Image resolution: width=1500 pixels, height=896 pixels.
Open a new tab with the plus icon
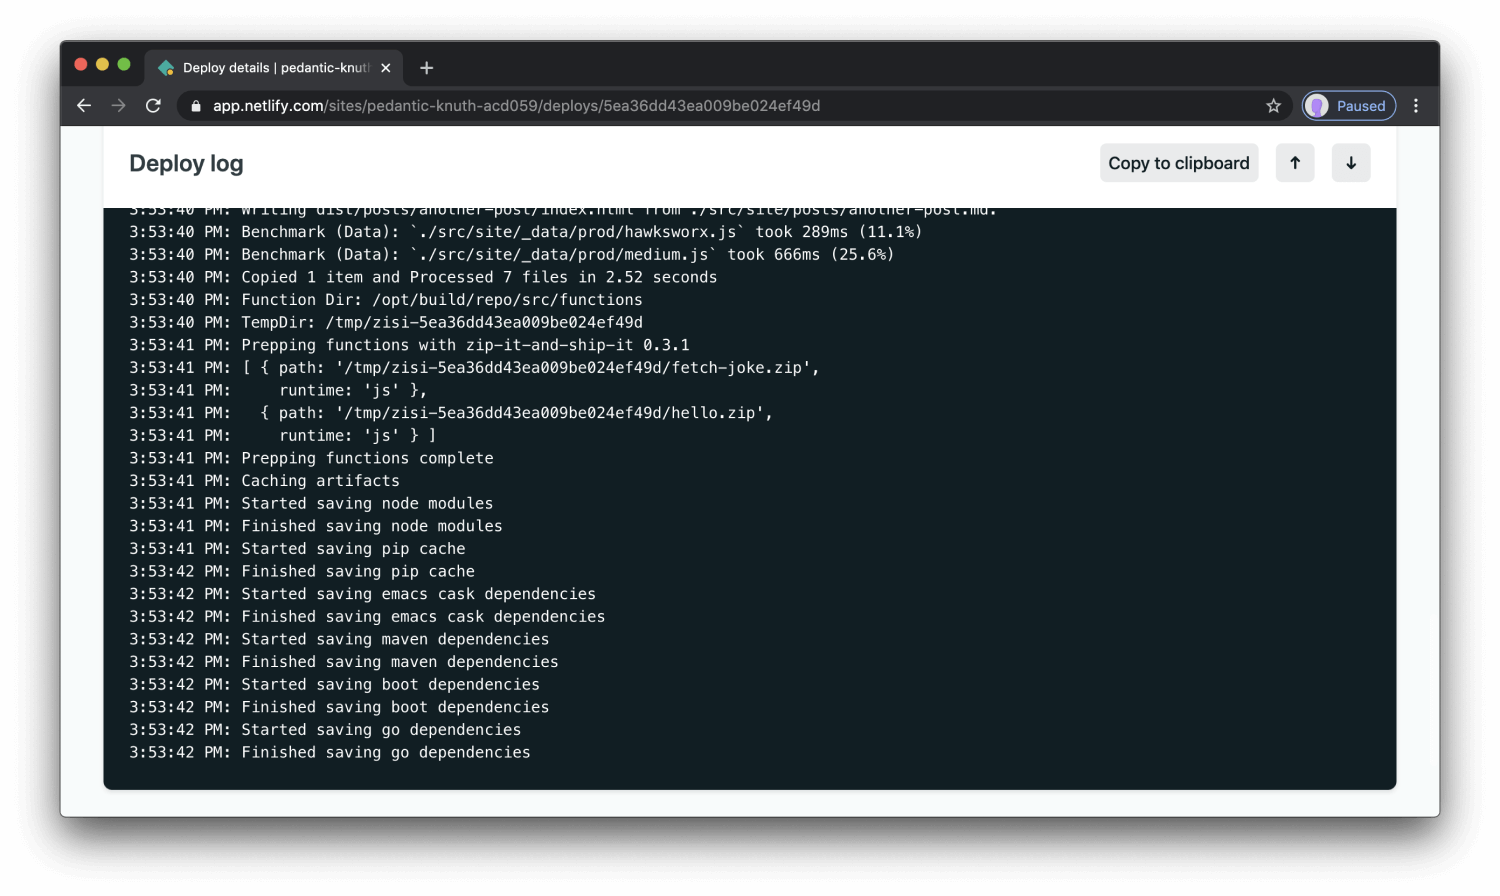(426, 67)
